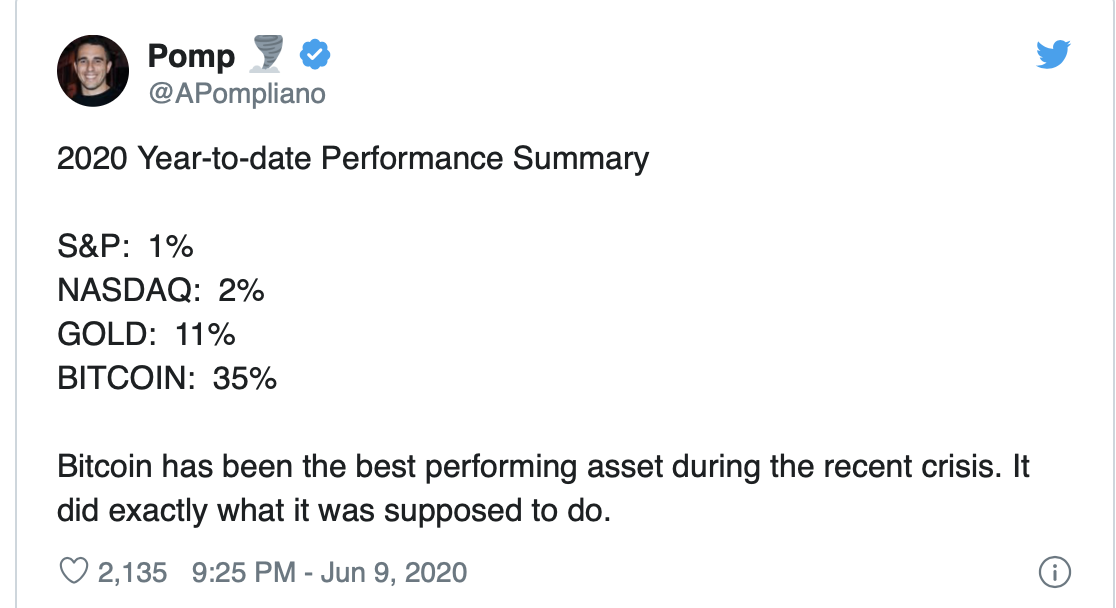Open the info icon for Twitter ads

[1054, 572]
